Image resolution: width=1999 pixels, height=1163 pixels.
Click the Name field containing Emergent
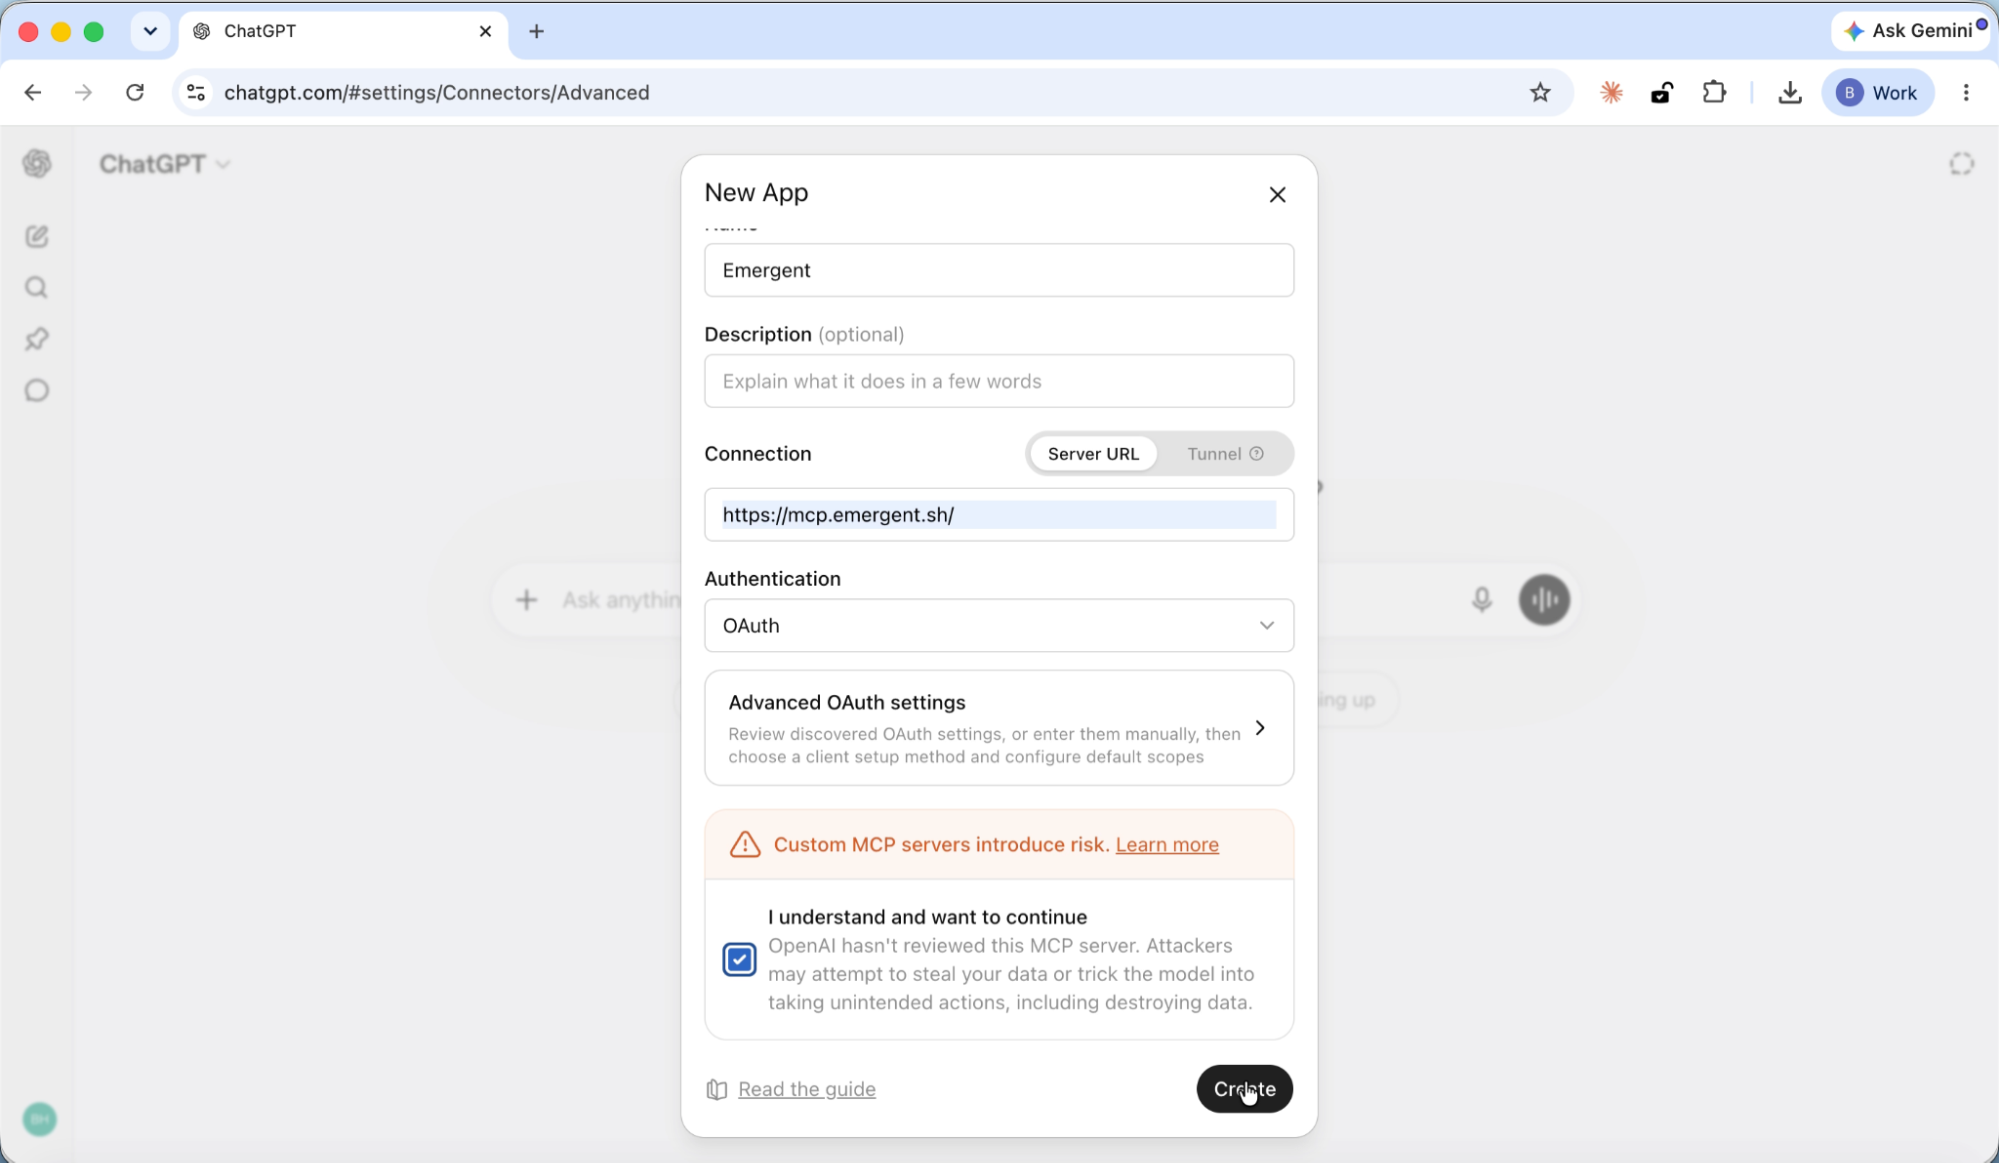click(x=999, y=270)
